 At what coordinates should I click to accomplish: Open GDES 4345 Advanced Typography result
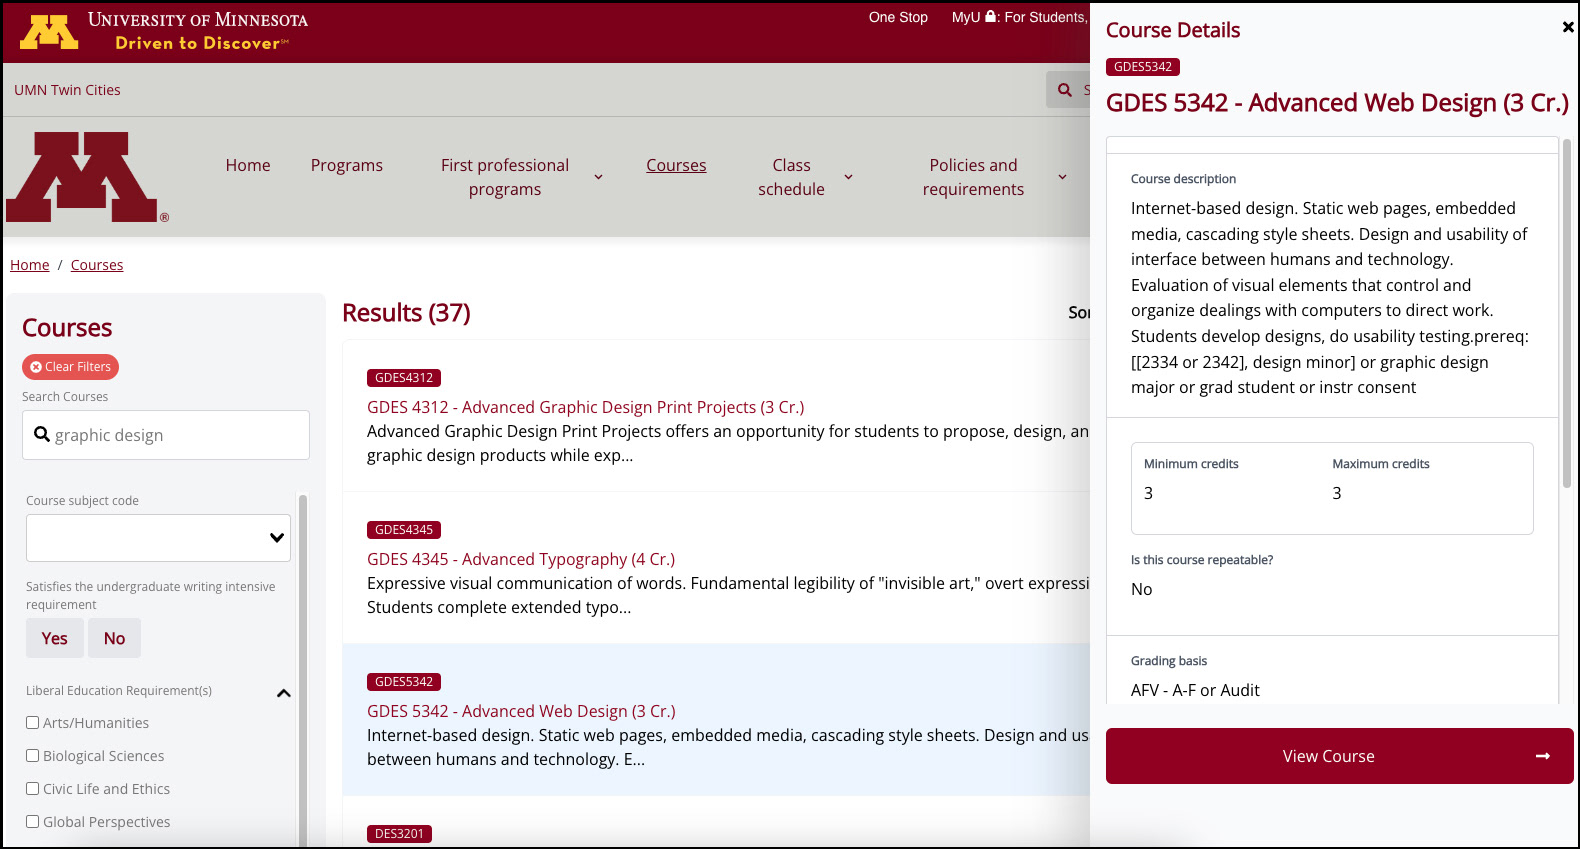pyautogui.click(x=521, y=559)
